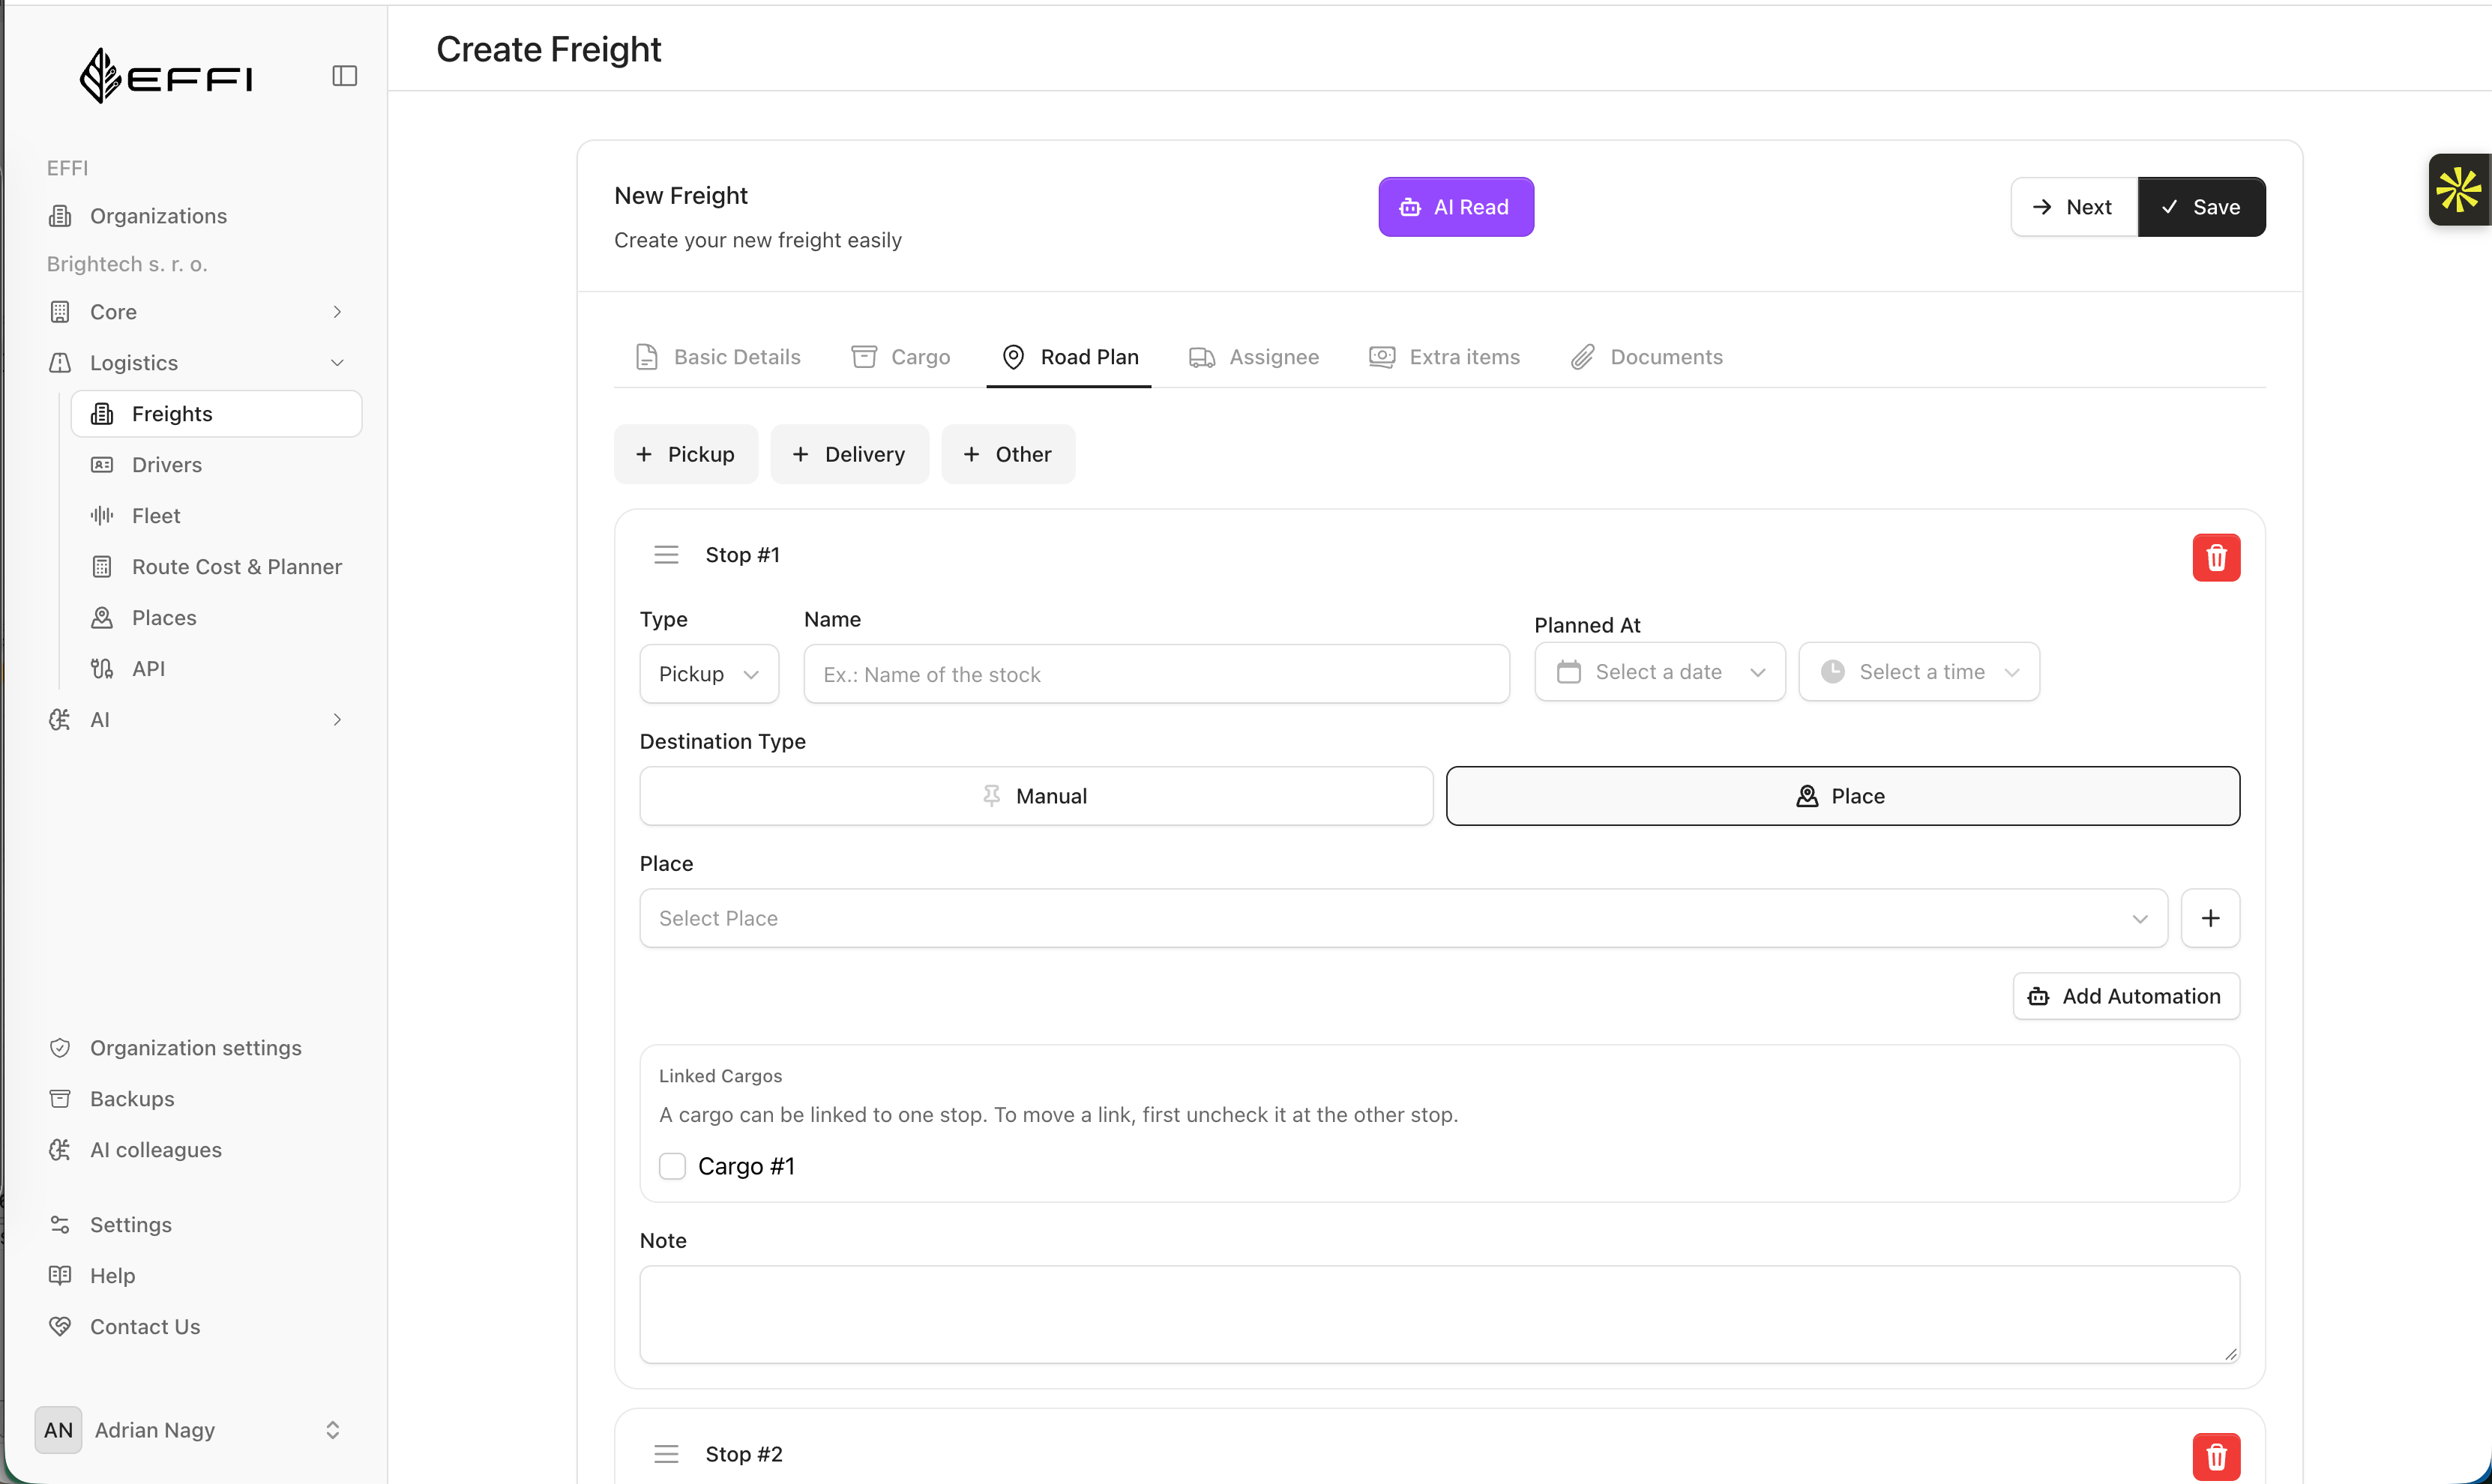This screenshot has width=2492, height=1484.
Task: Switch to the Documents tab
Action: click(1646, 357)
